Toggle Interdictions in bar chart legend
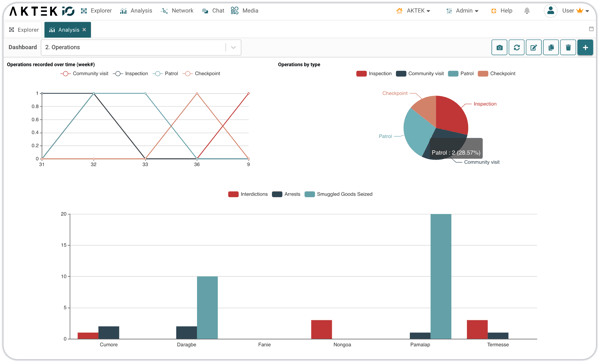Viewport: 600px width, 362px height. (x=248, y=194)
